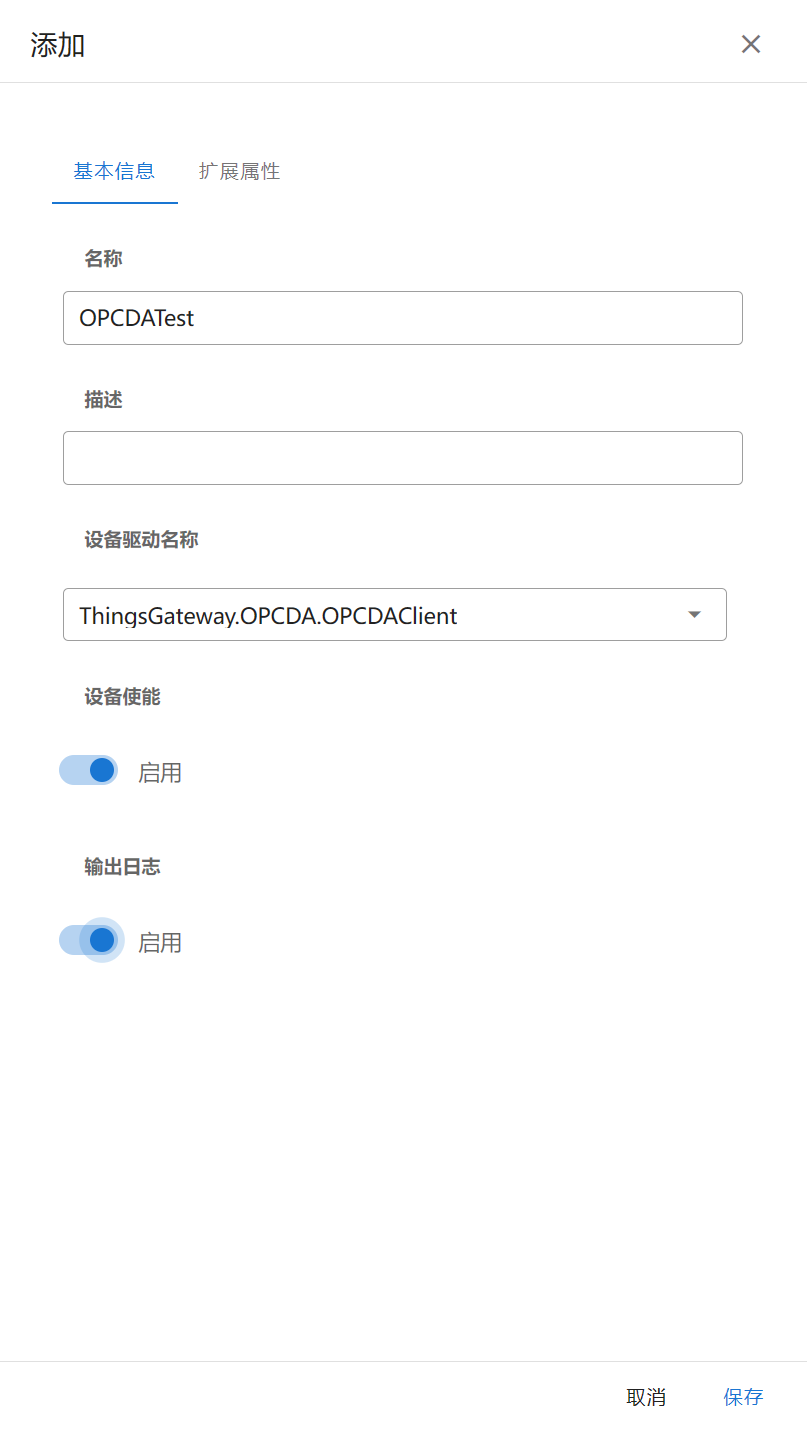Viewport: 807px width, 1429px height.
Task: Expand the 设备驱动名称 dropdown arrow
Action: [x=695, y=614]
